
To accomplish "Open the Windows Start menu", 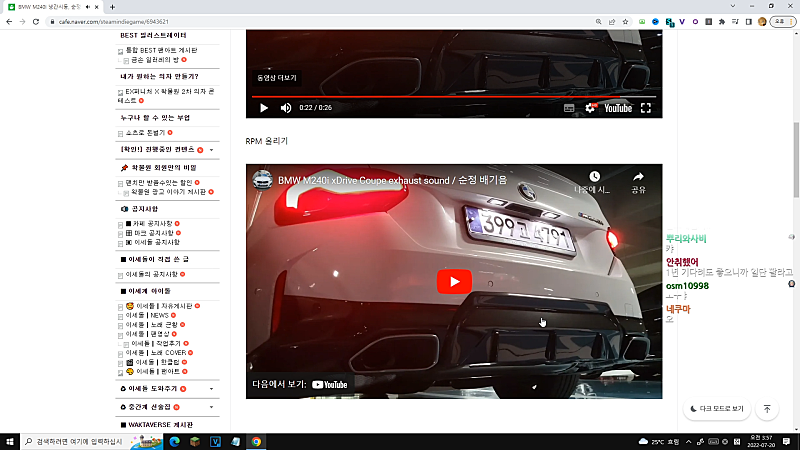I will click(10, 441).
